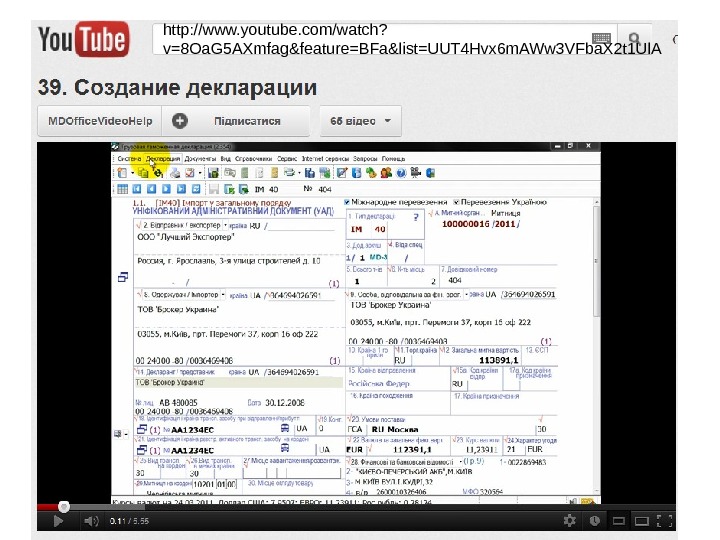Image resolution: width=720 pixels, height=540 pixels.
Task: Click bus icon in box 21 row
Action: pyautogui.click(x=285, y=448)
